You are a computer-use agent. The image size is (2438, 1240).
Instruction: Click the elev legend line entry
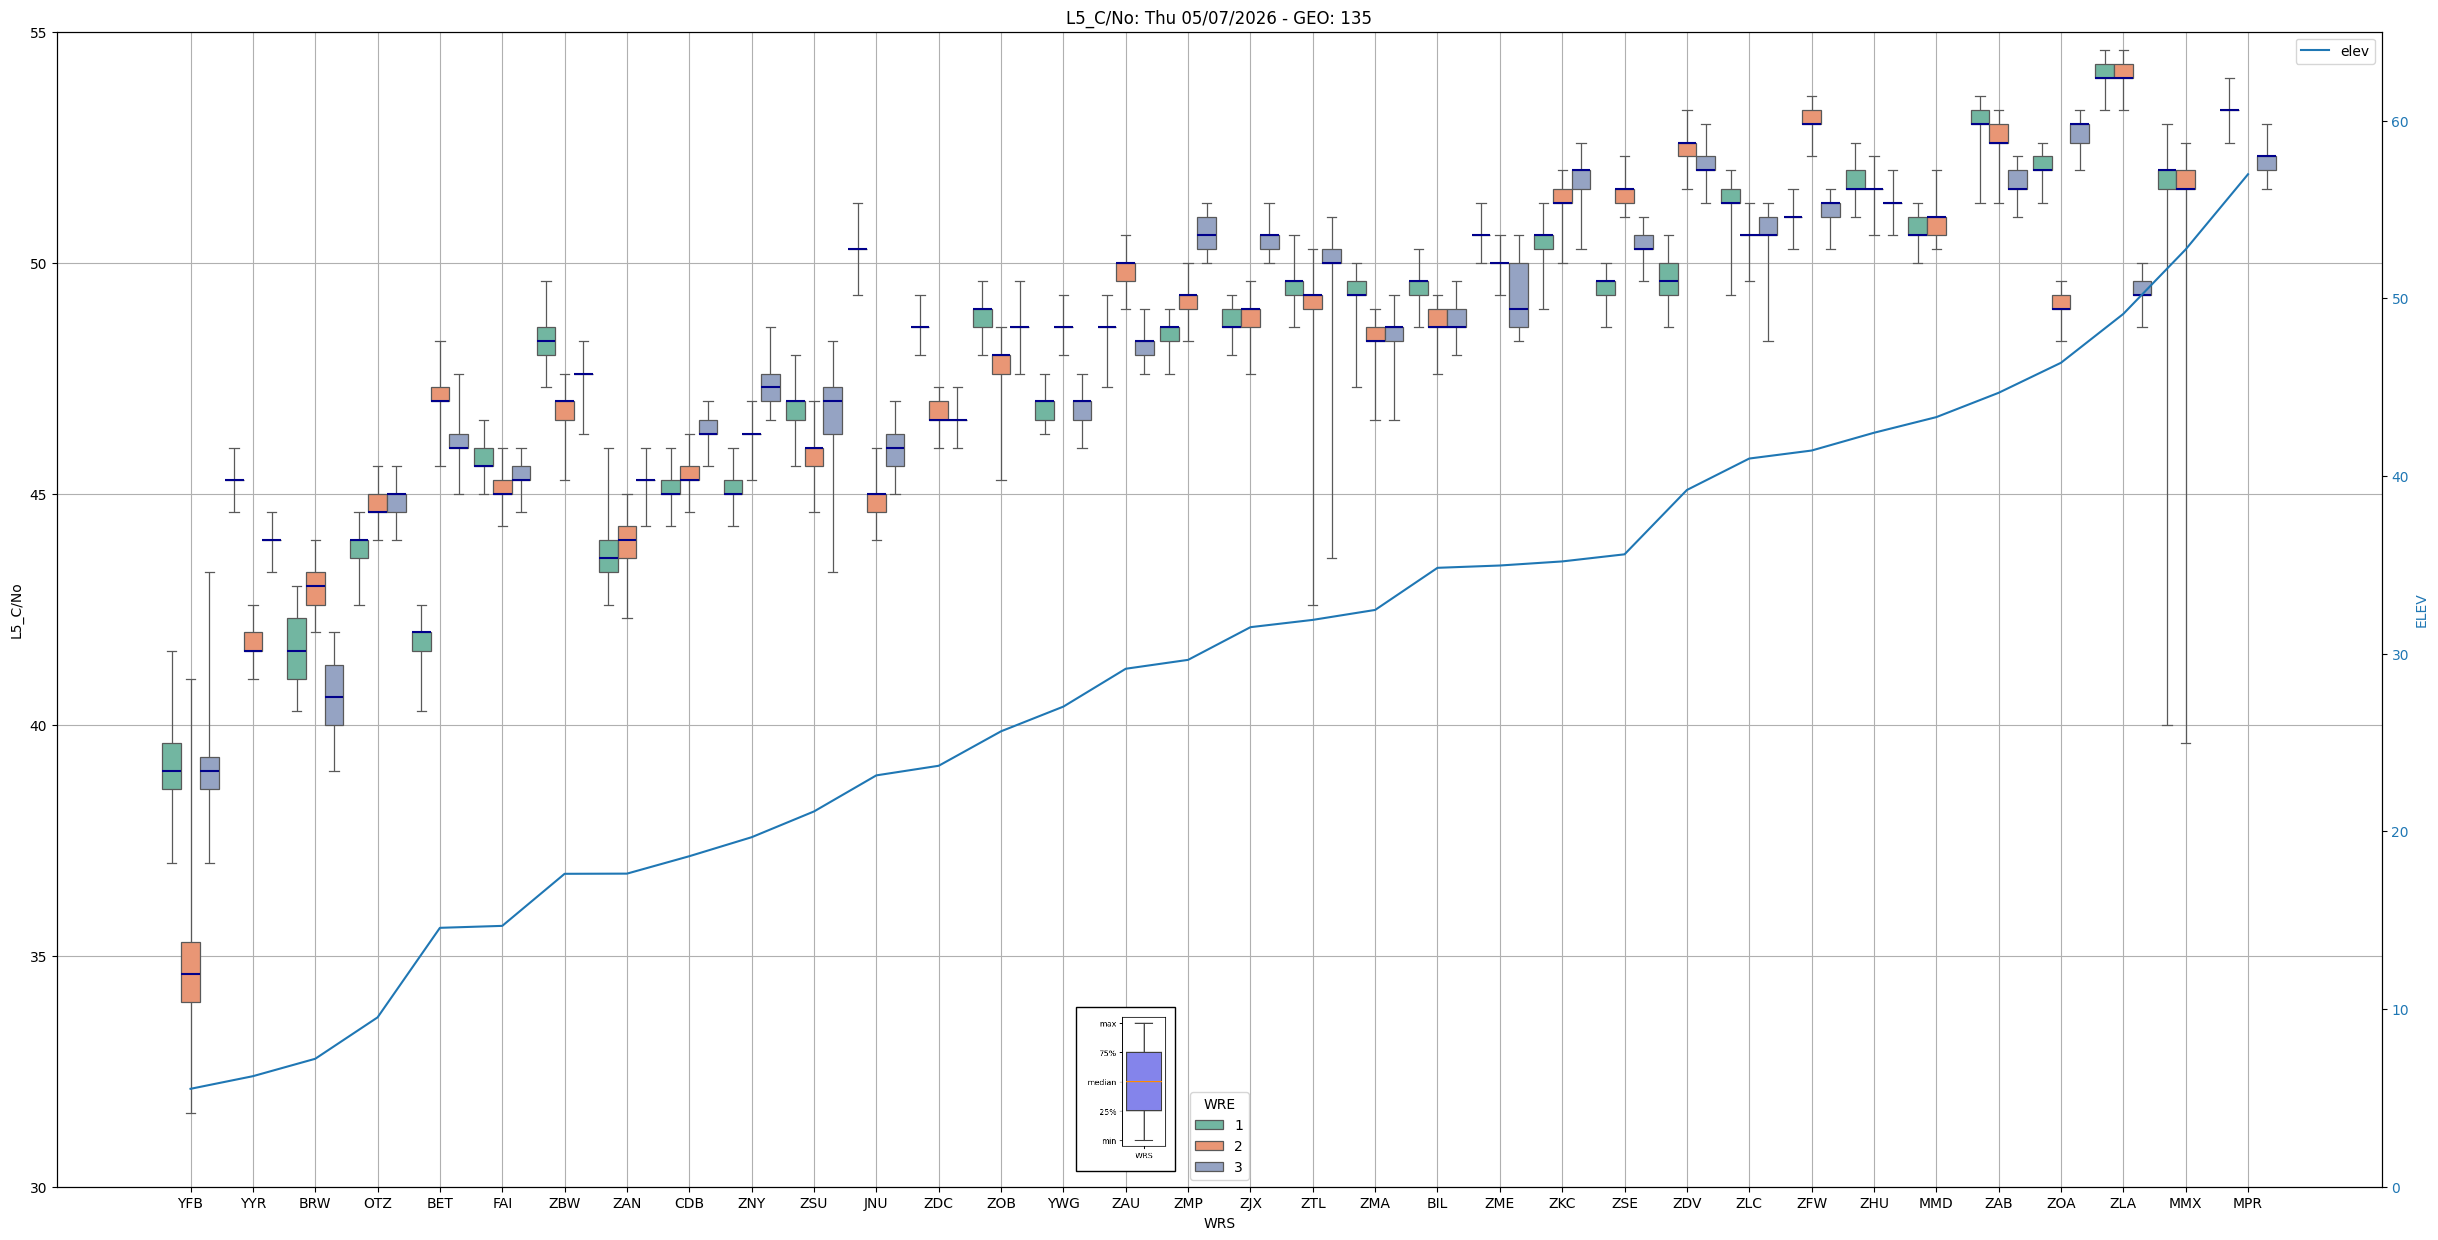coord(2335,51)
